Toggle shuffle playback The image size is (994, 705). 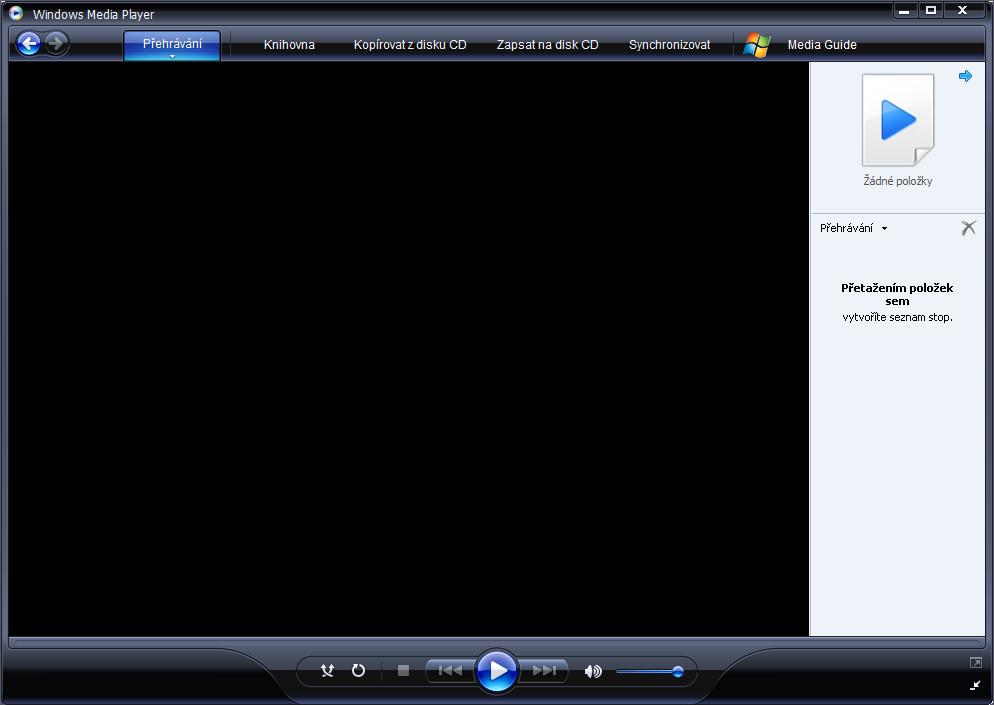327,670
